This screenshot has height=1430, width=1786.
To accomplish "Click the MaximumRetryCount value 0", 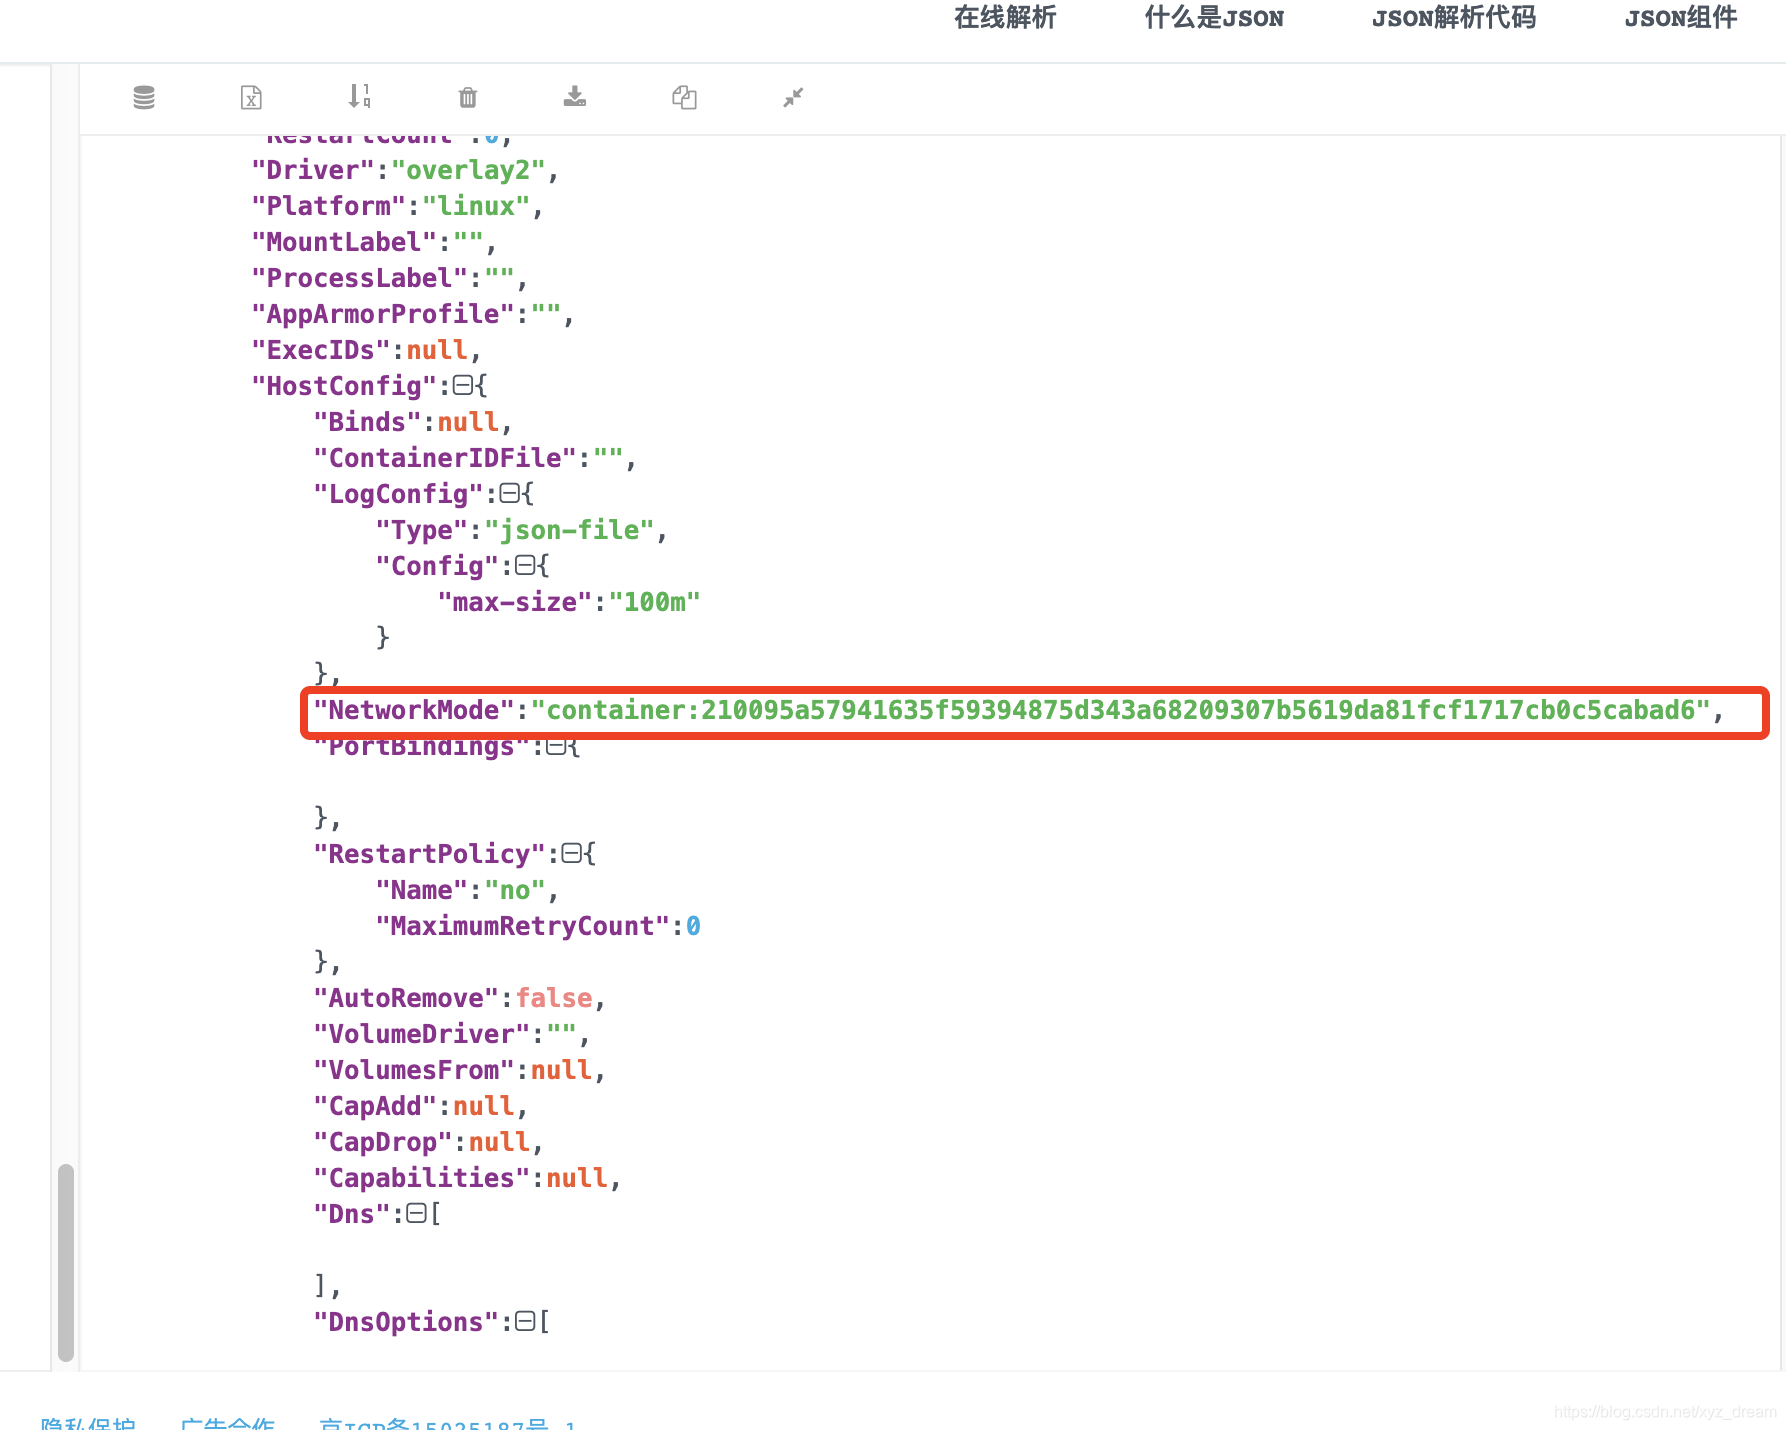I will (693, 926).
